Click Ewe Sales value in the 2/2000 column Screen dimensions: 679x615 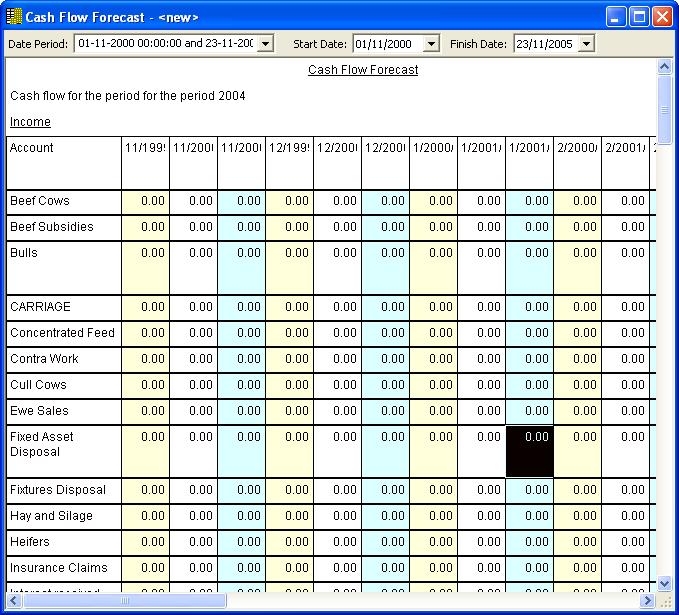(x=577, y=411)
